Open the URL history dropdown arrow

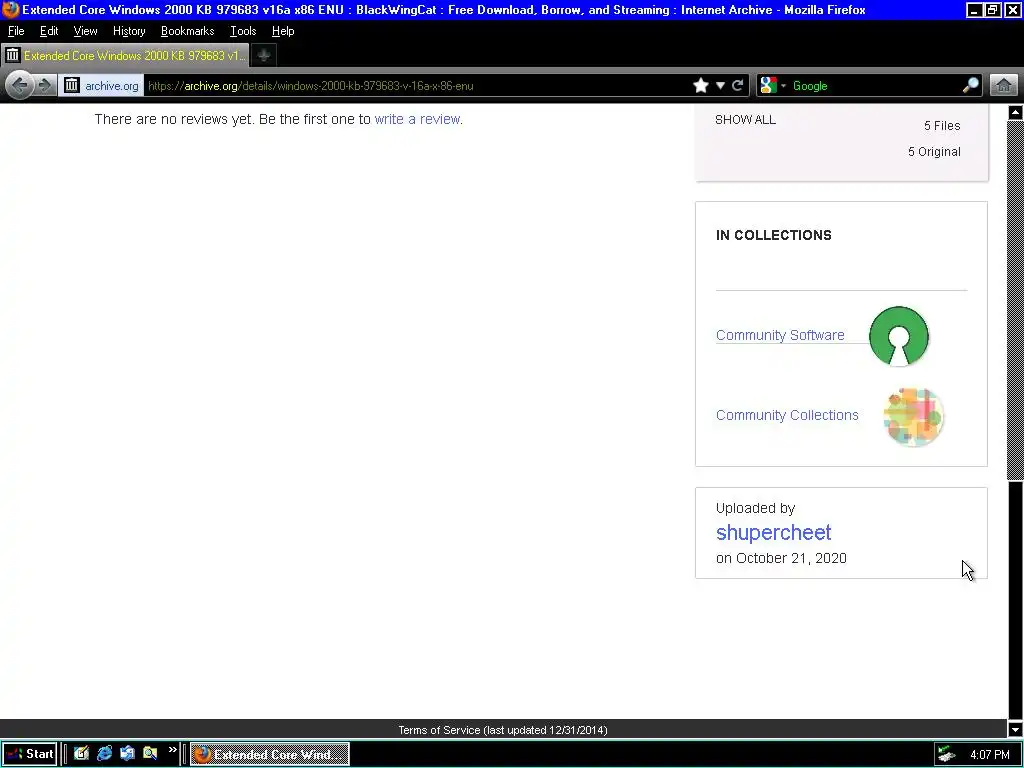(x=720, y=86)
